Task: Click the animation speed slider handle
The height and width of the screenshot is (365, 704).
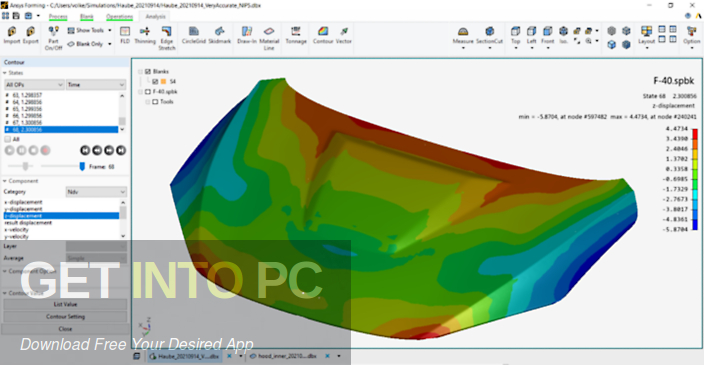Action: [25, 166]
